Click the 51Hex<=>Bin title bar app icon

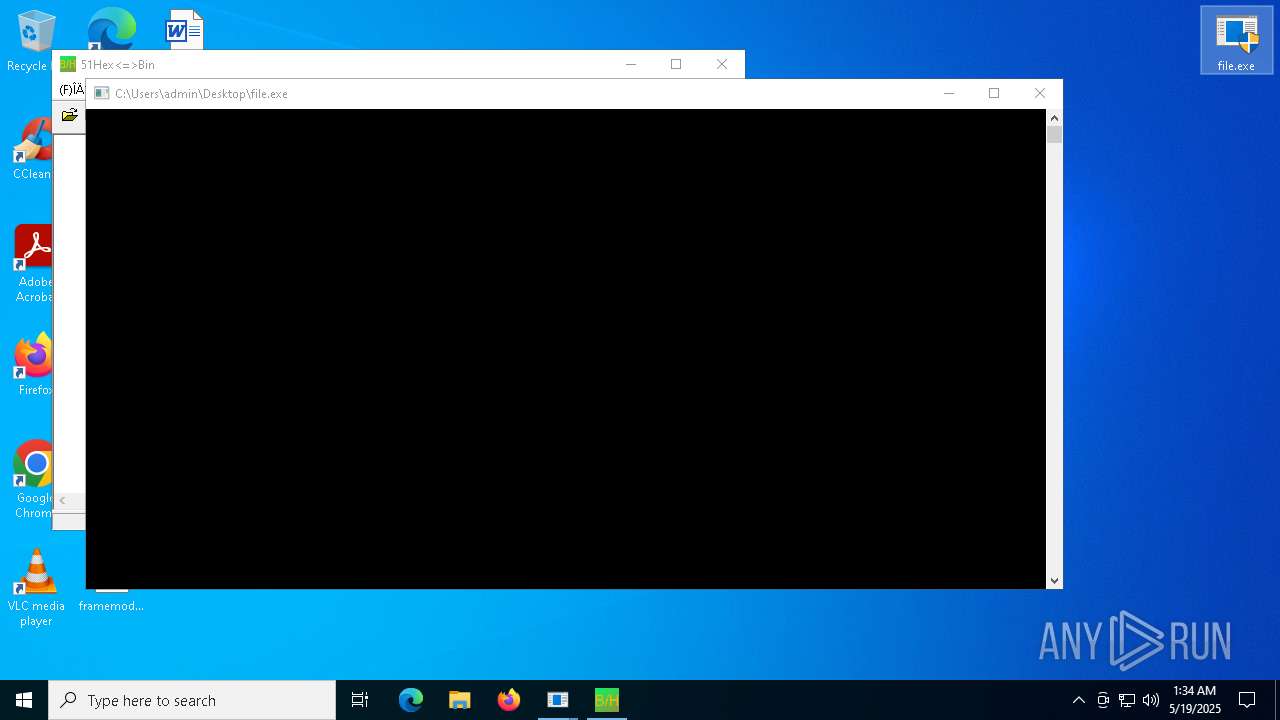[x=67, y=64]
